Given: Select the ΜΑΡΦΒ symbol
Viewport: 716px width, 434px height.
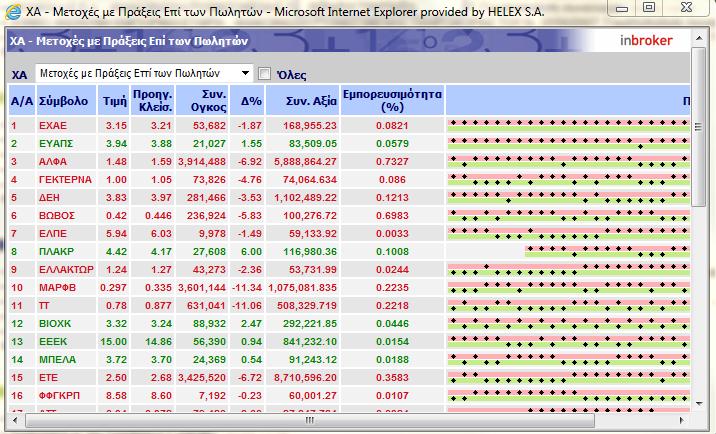Looking at the screenshot, I should click(x=58, y=287).
